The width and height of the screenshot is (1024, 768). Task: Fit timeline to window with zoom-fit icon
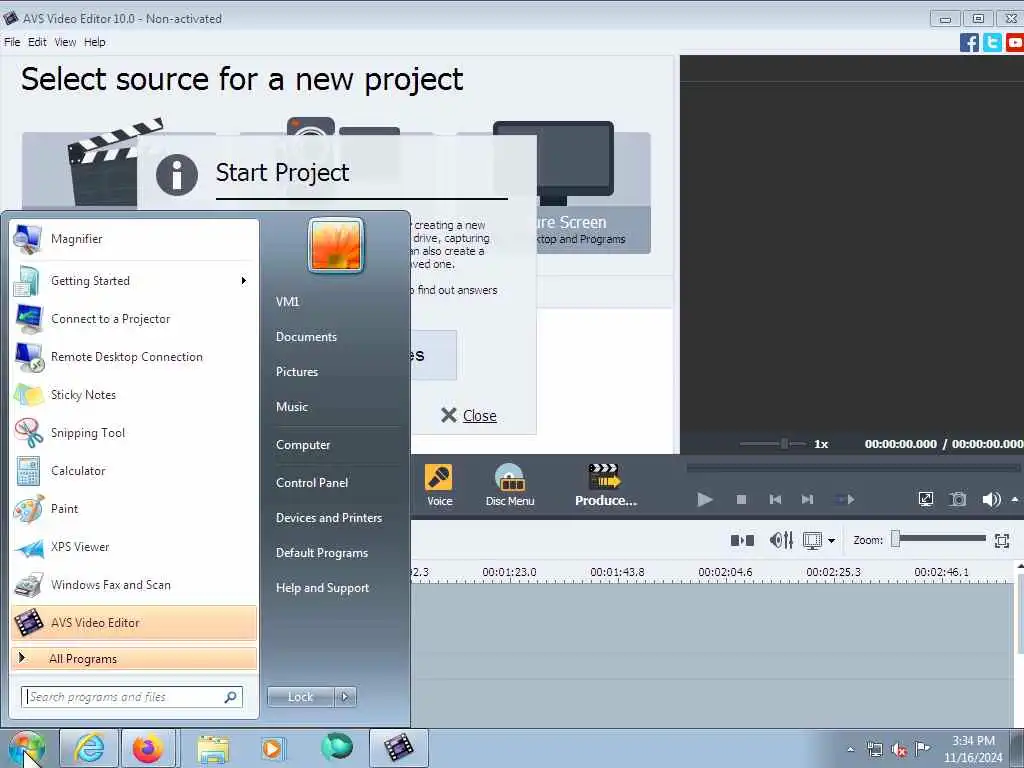tap(1002, 541)
